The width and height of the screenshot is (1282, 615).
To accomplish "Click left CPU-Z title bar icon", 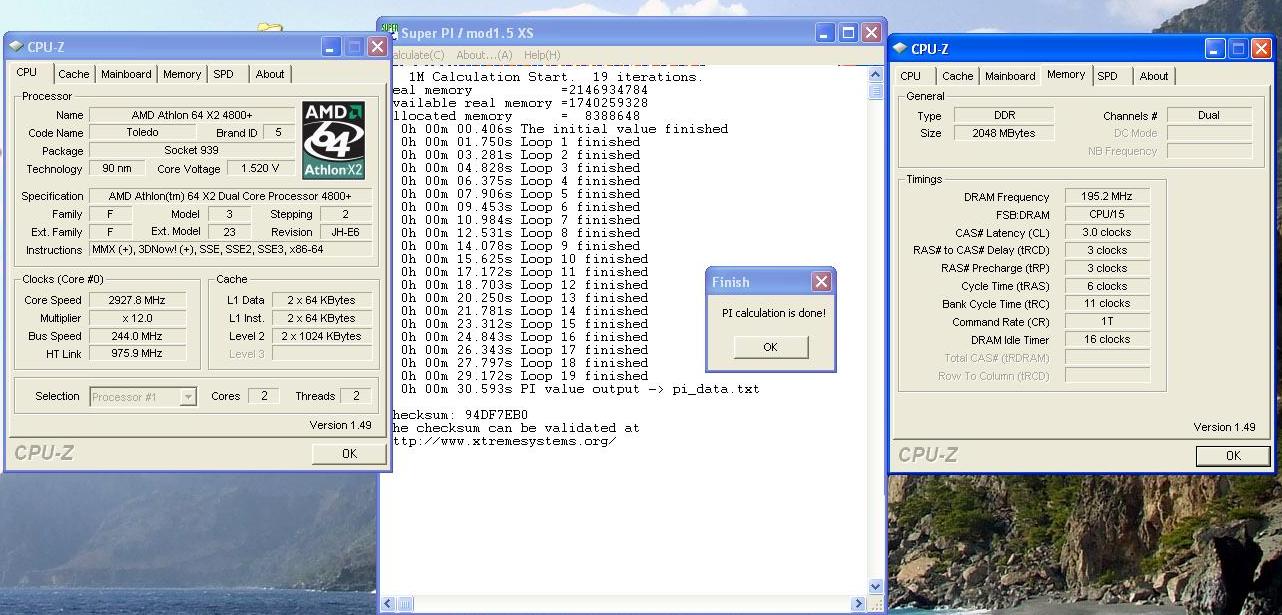I will click(16, 47).
